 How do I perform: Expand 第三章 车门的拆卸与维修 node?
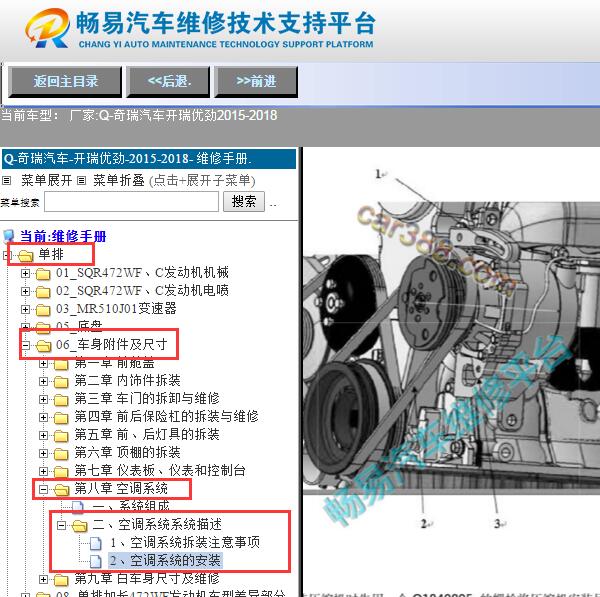[x=43, y=399]
